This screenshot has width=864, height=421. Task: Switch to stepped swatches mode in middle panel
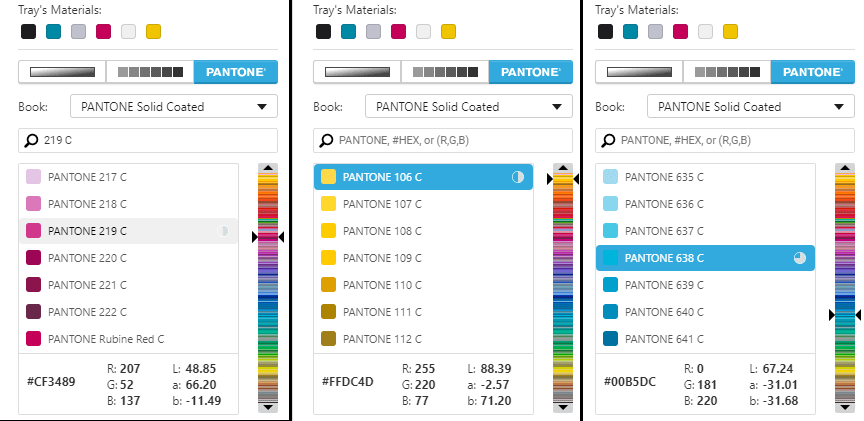point(444,72)
